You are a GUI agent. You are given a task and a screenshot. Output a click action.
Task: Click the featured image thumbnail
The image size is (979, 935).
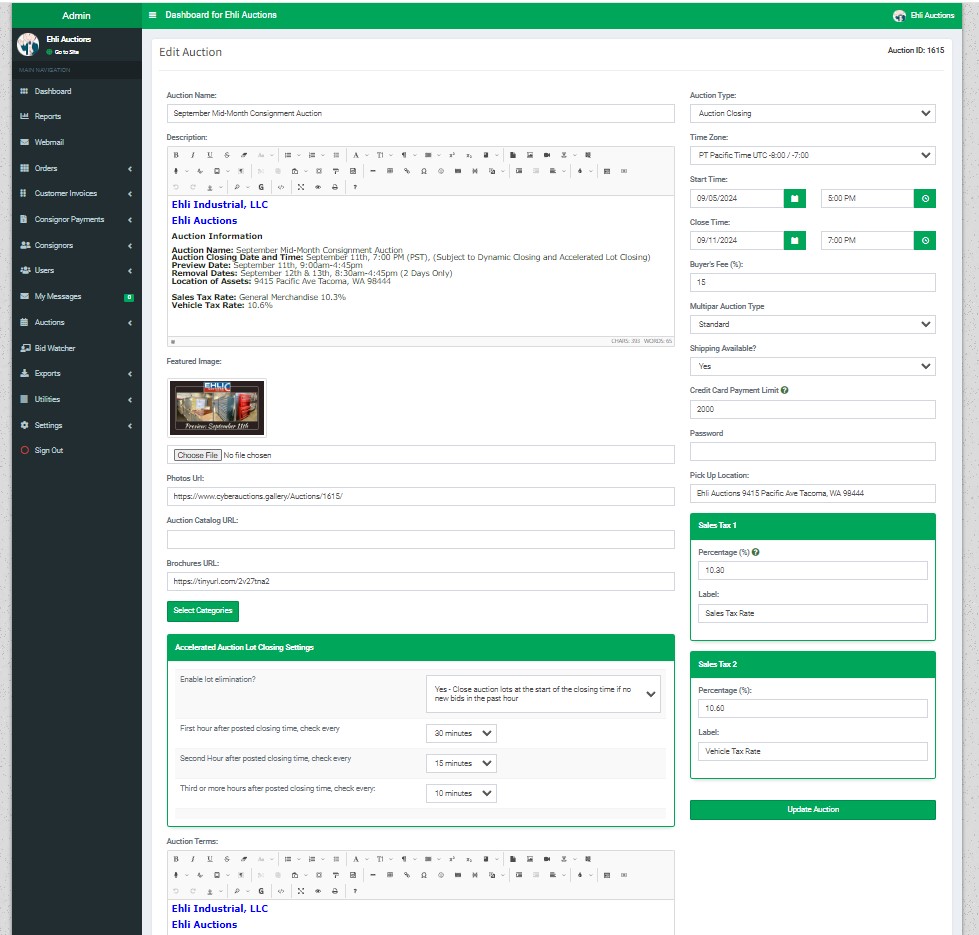tap(217, 408)
